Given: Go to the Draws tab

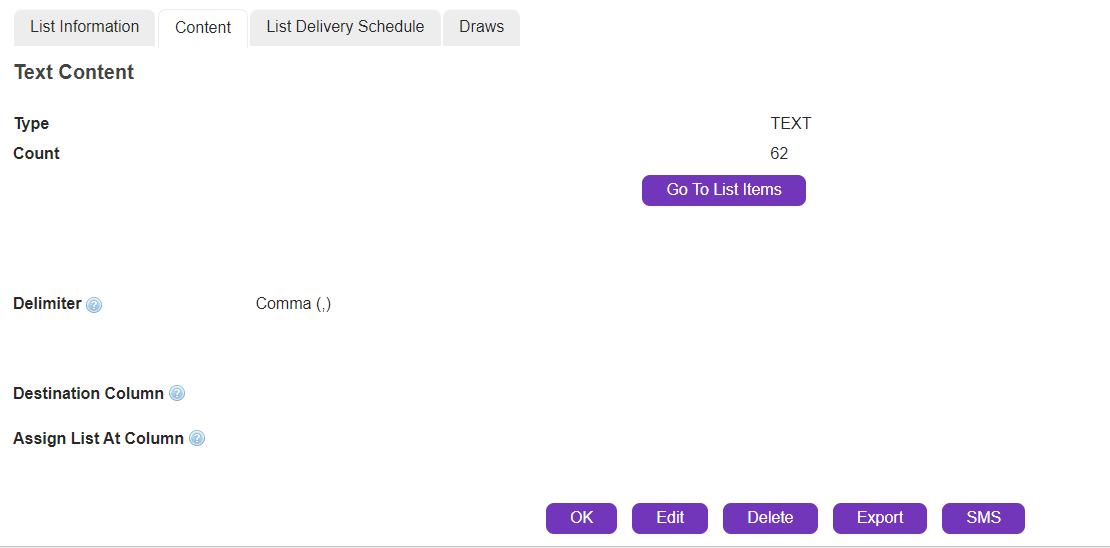Looking at the screenshot, I should click(481, 27).
